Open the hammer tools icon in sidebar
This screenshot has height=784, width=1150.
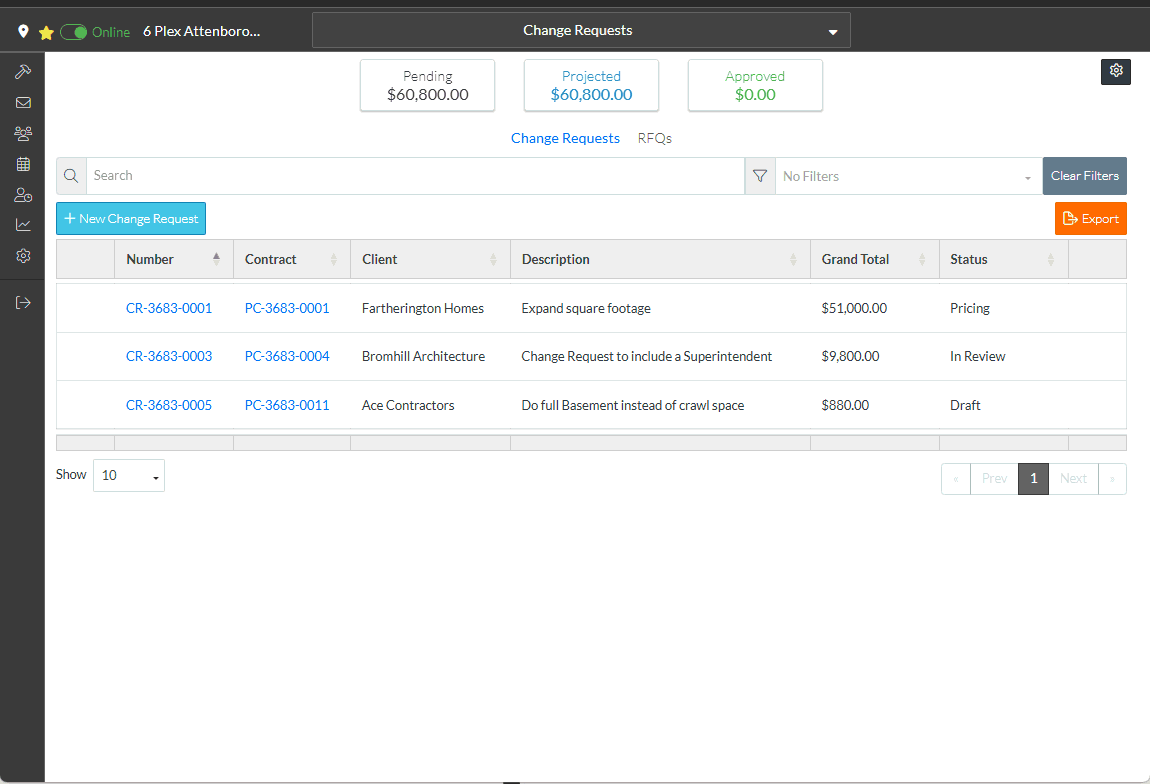pos(23,72)
